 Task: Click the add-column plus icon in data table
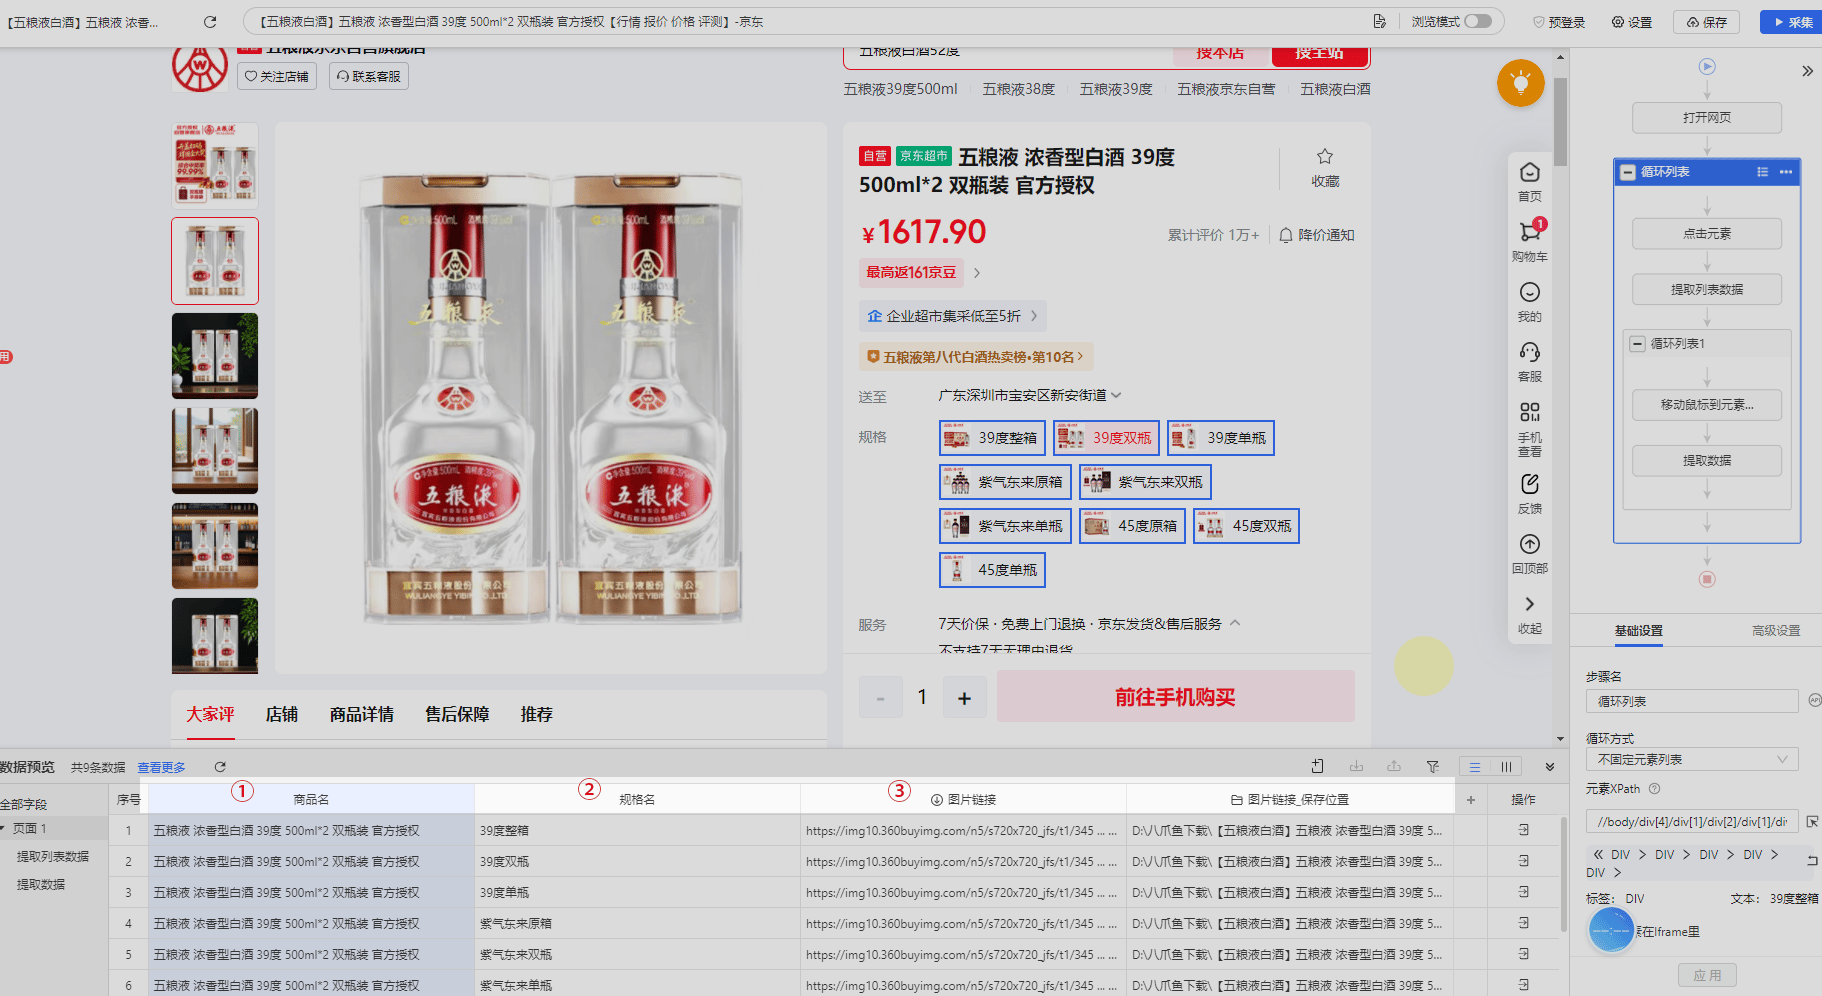1470,799
